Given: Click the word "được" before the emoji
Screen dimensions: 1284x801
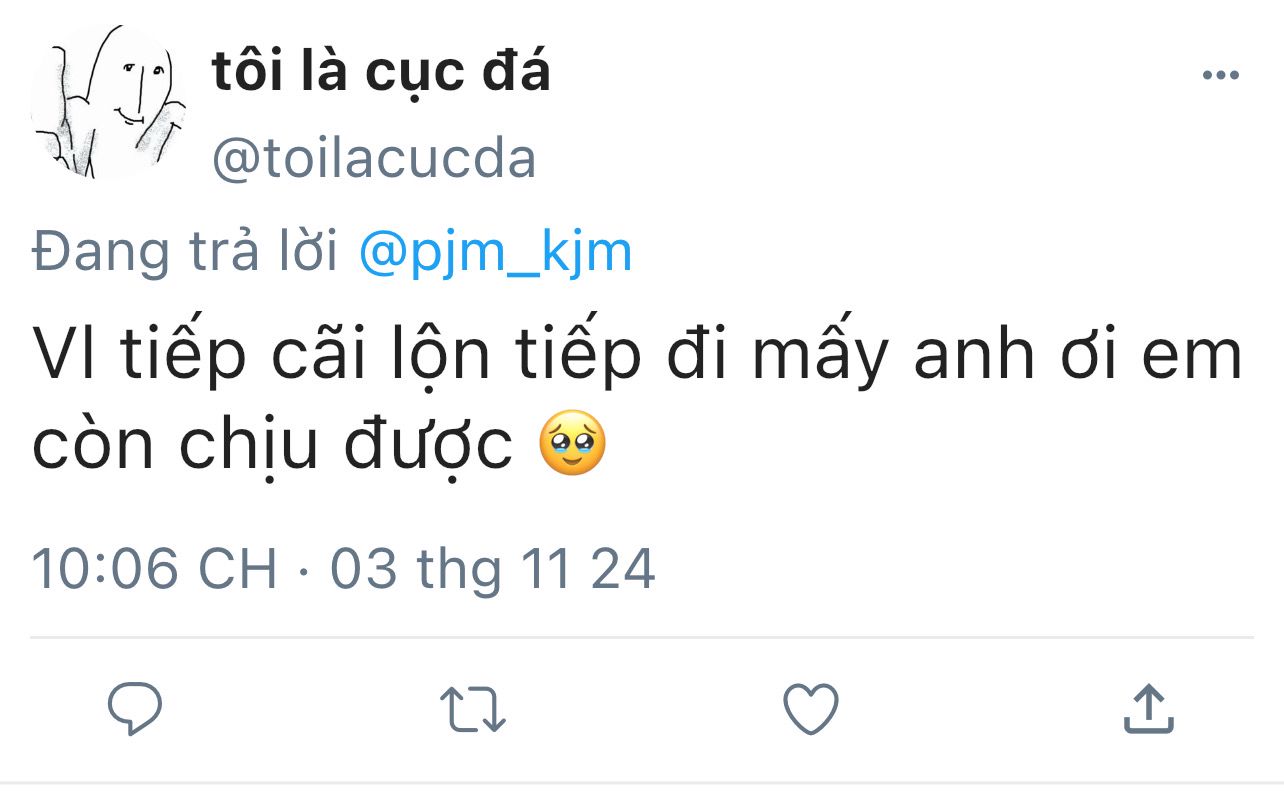Looking at the screenshot, I should tap(428, 443).
